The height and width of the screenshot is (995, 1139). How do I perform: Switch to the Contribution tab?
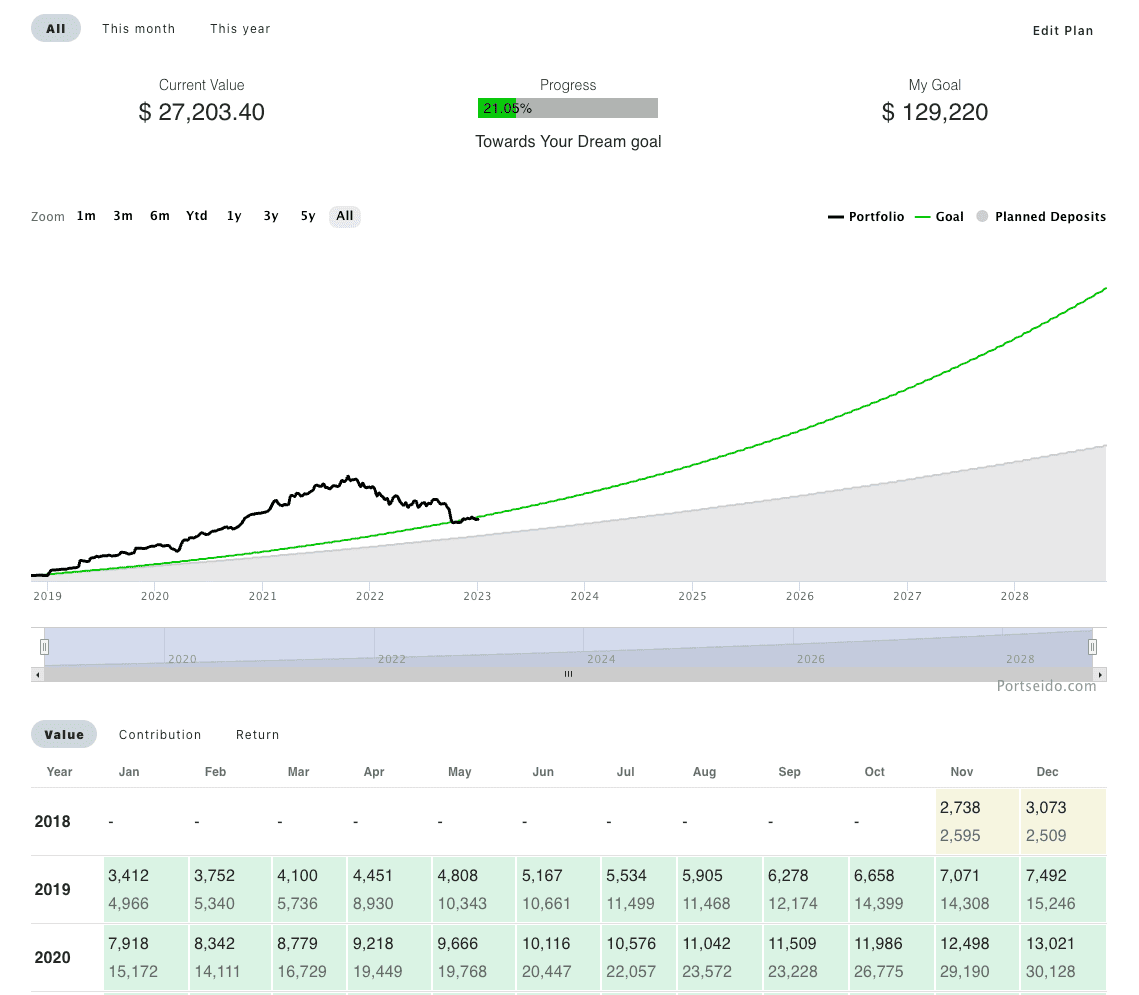(160, 734)
